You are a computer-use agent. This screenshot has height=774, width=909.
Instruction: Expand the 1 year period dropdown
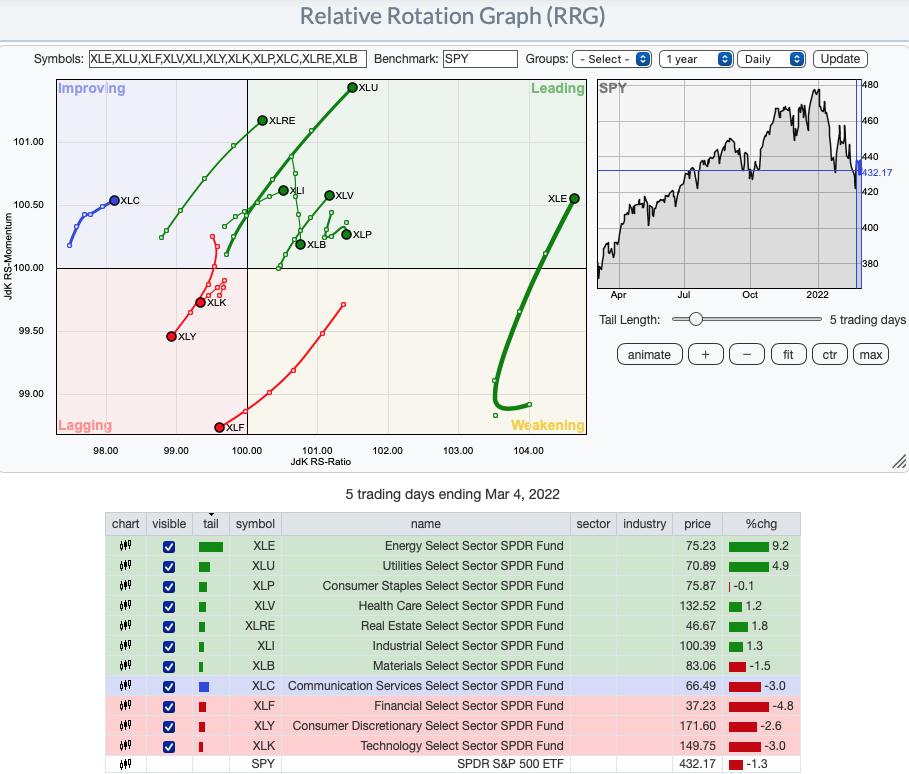(697, 59)
